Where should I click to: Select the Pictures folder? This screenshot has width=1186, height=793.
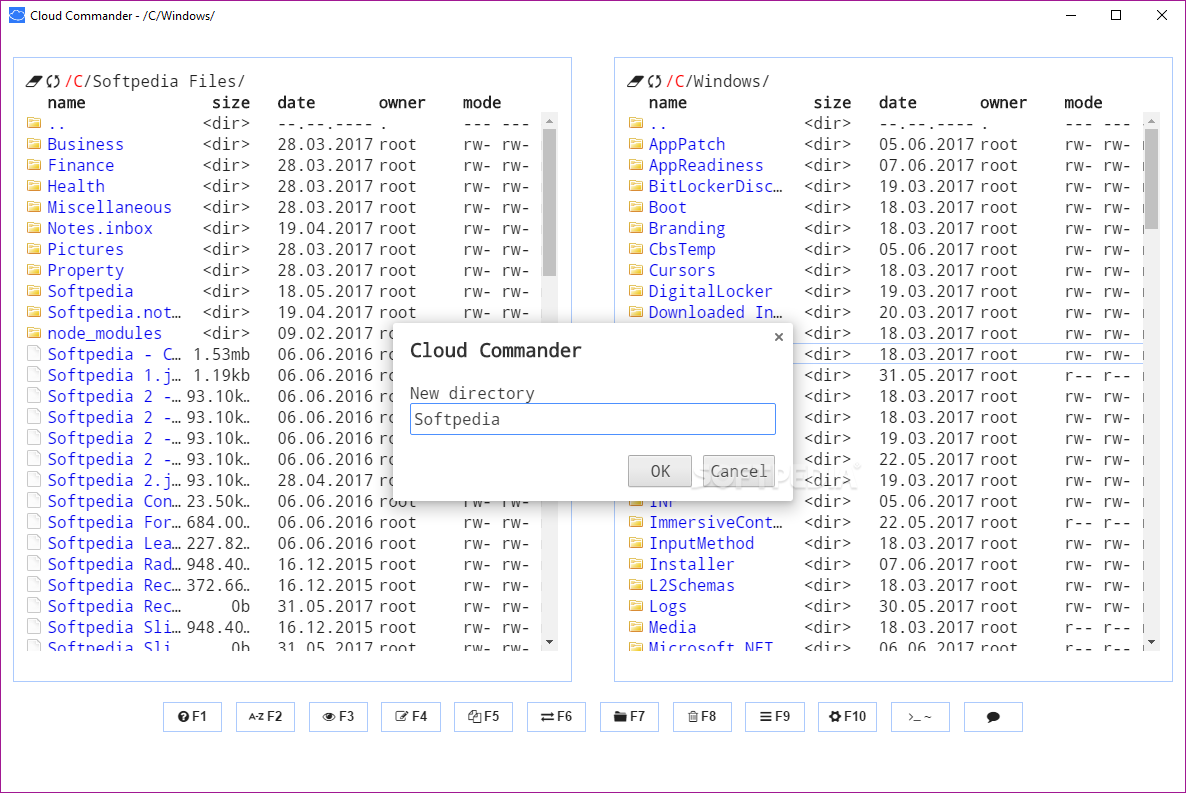click(85, 249)
